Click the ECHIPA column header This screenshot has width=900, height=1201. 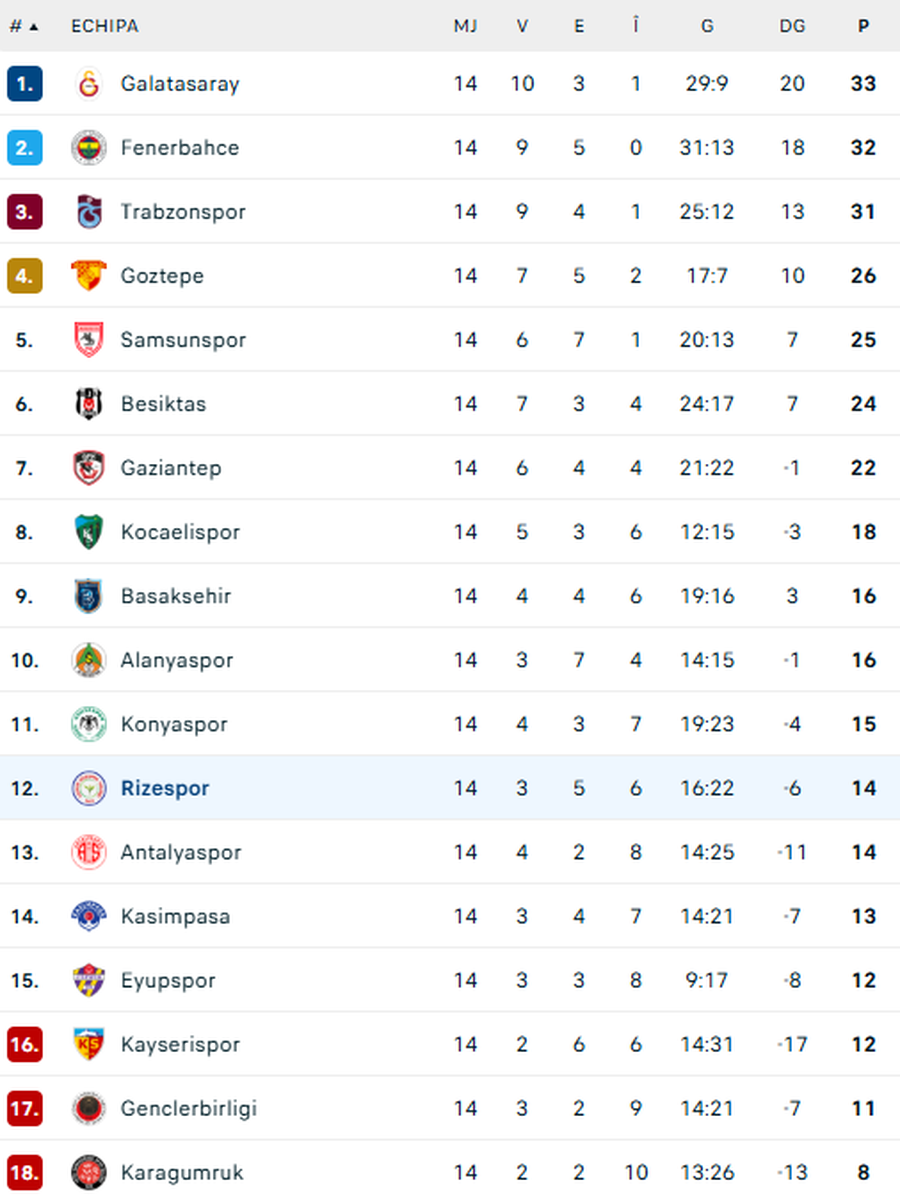104,26
